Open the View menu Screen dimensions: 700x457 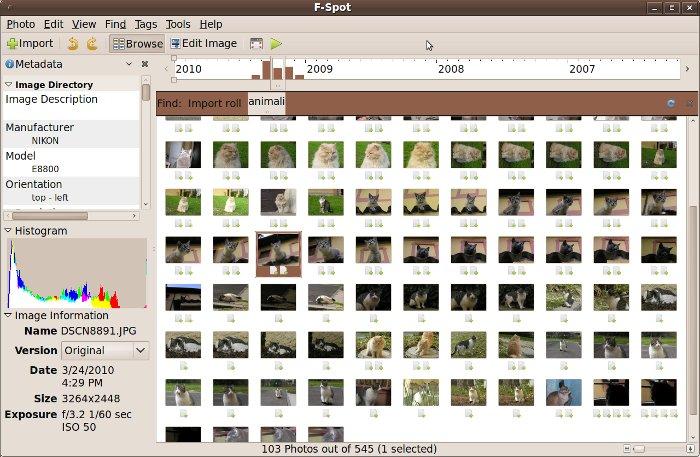point(84,24)
